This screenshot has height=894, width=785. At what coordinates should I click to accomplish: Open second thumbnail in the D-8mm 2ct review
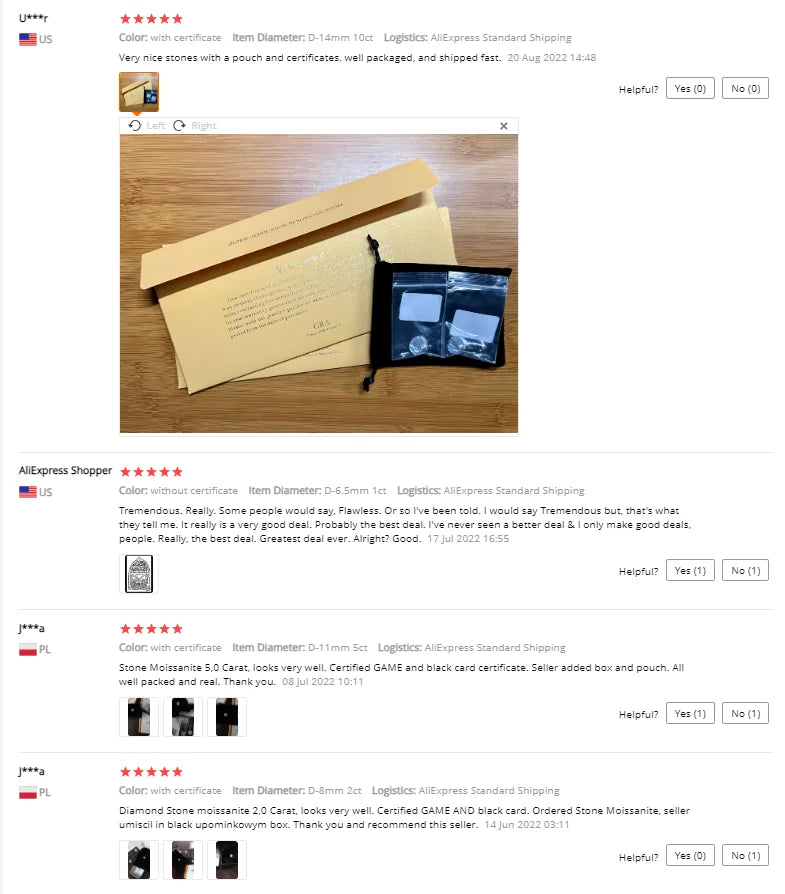pos(183,860)
